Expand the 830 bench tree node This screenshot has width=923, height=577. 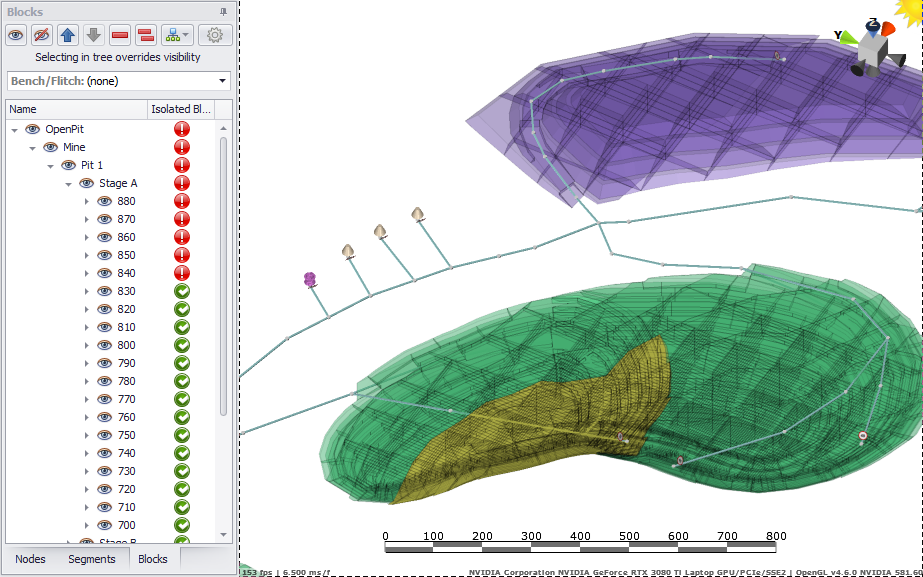click(87, 292)
